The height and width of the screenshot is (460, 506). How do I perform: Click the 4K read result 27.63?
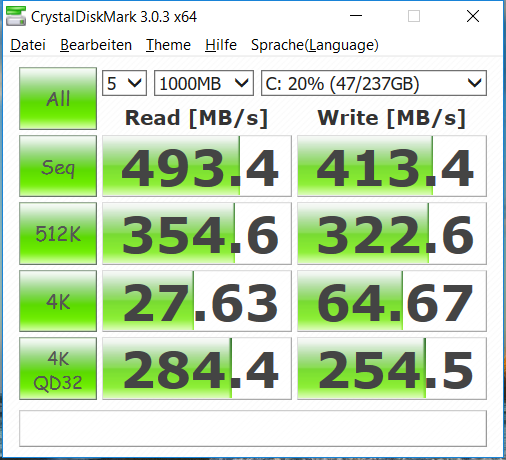197,301
